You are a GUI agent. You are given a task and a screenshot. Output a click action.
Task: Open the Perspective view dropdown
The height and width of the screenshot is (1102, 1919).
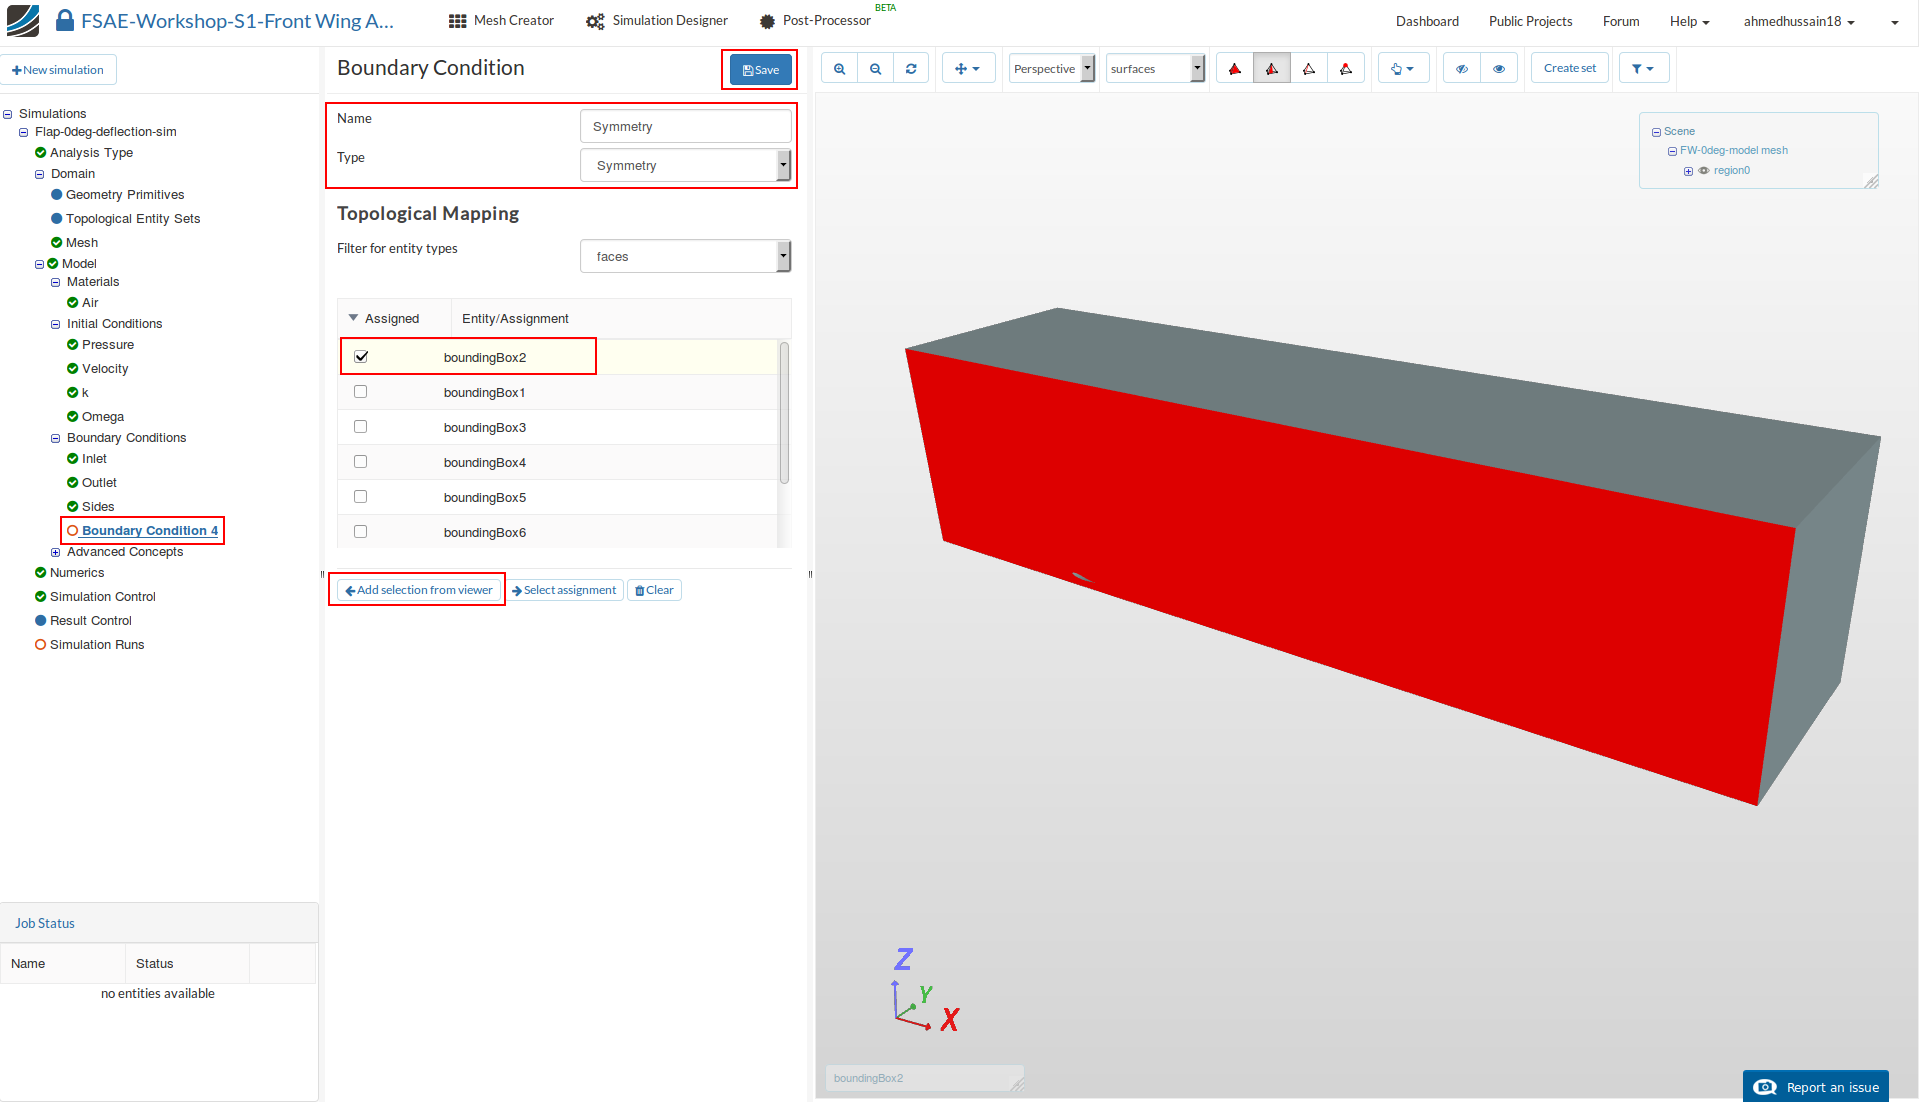pos(1052,69)
